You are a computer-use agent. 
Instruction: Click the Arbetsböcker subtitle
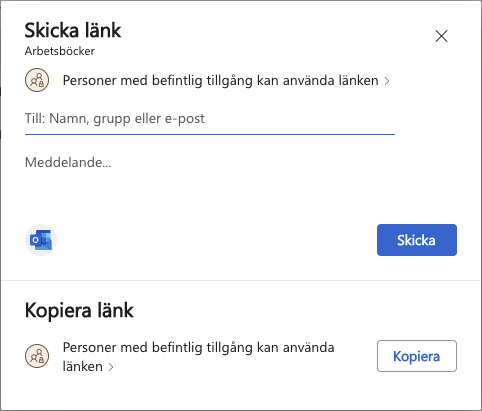point(60,51)
